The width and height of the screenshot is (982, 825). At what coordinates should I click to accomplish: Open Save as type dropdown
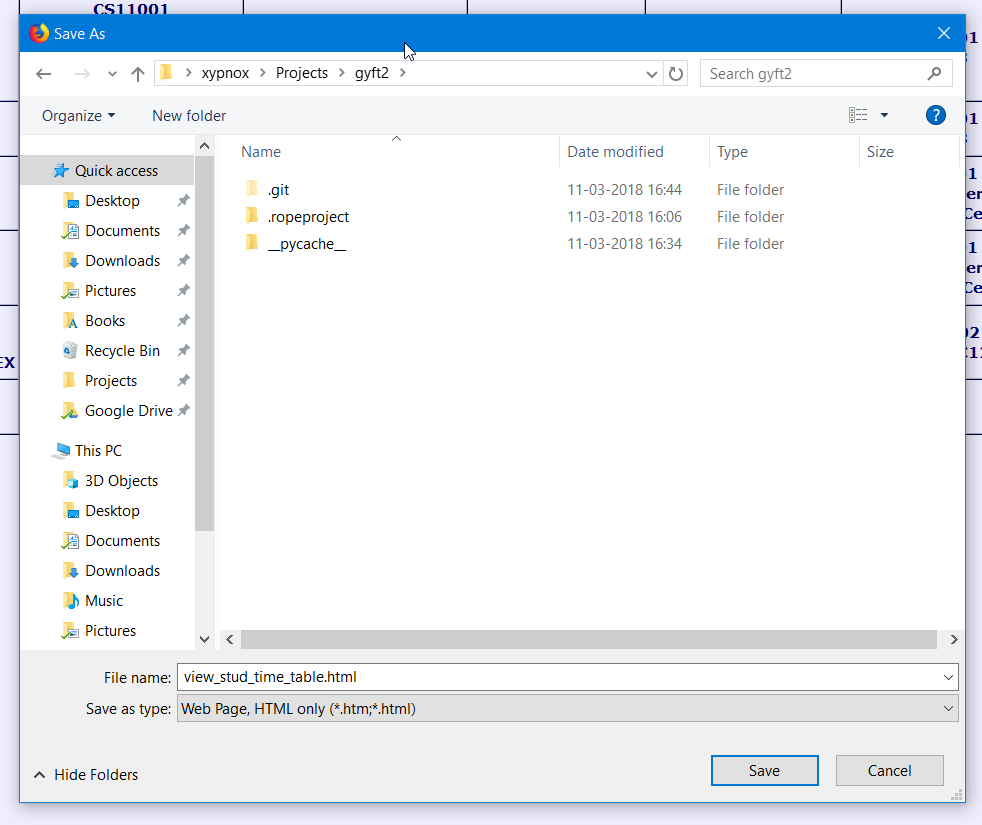(567, 708)
